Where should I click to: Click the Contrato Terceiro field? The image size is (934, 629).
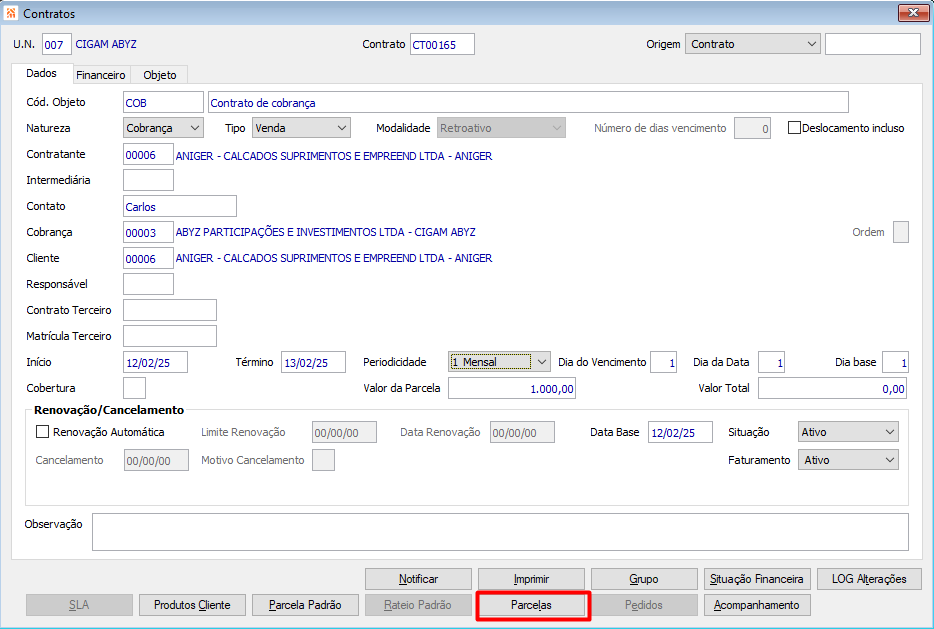(x=170, y=310)
